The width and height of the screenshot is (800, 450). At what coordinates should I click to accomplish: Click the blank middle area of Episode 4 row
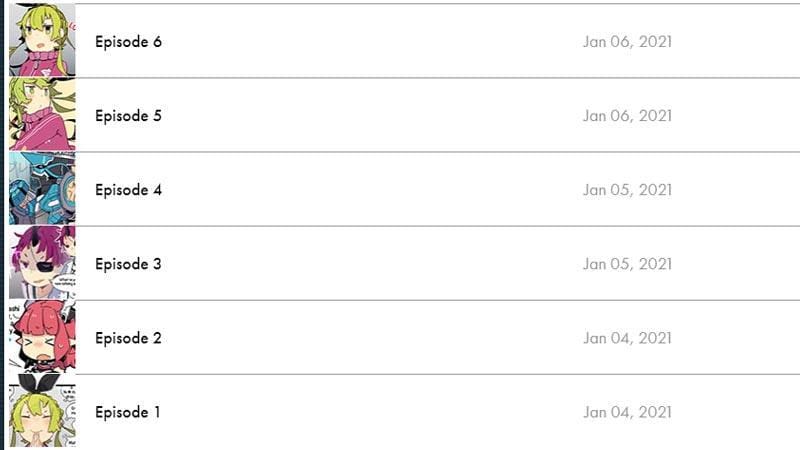coord(370,190)
